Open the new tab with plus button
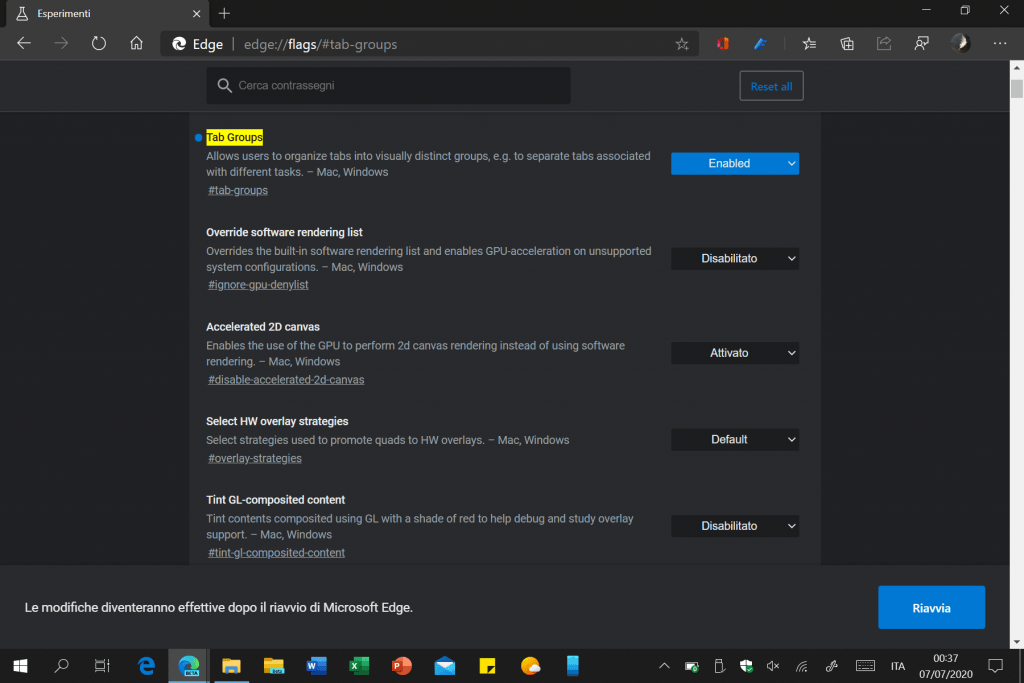The height and width of the screenshot is (683, 1024). tap(224, 13)
